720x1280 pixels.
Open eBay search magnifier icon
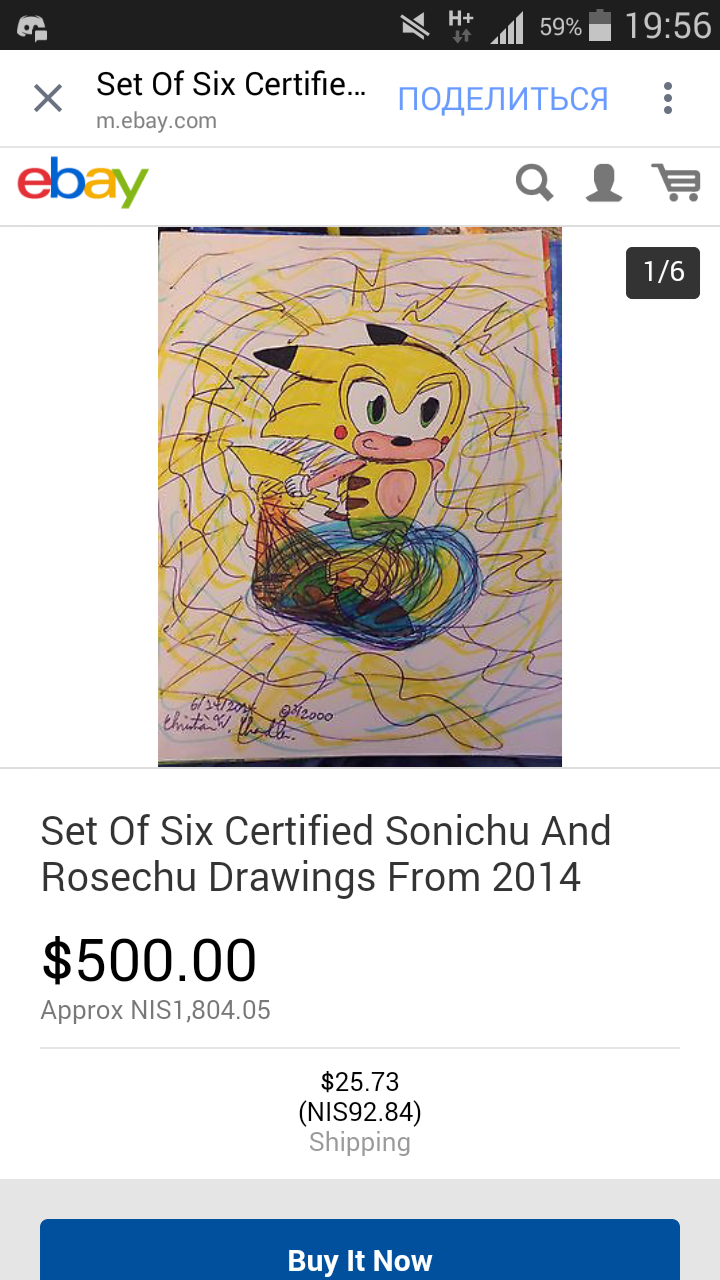[534, 184]
